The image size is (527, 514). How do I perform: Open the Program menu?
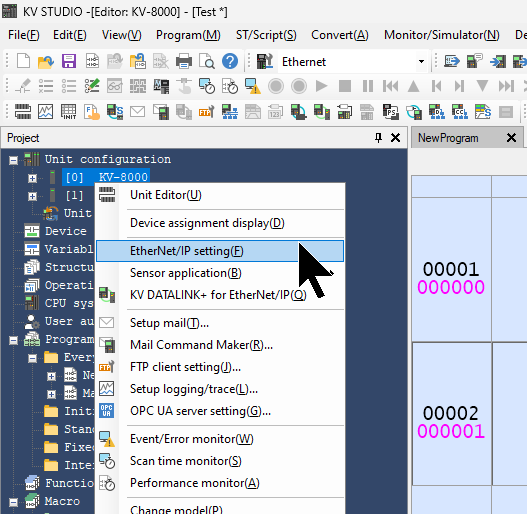pyautogui.click(x=188, y=35)
